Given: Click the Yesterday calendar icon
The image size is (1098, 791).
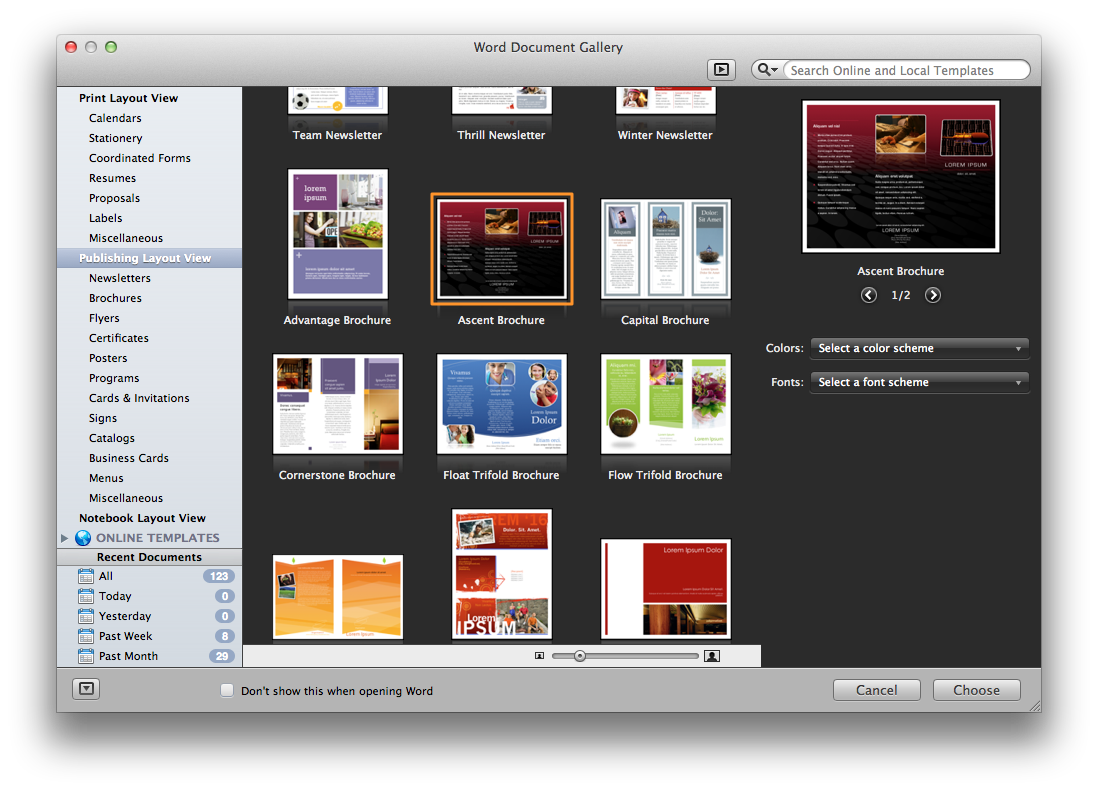Looking at the screenshot, I should pyautogui.click(x=86, y=616).
